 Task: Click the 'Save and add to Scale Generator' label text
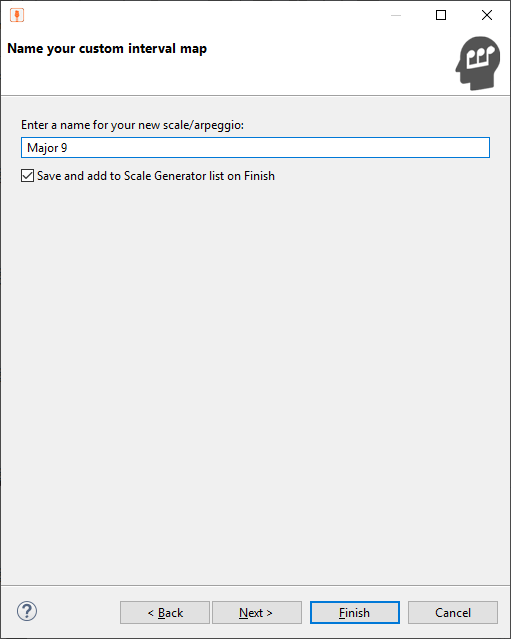tap(156, 176)
